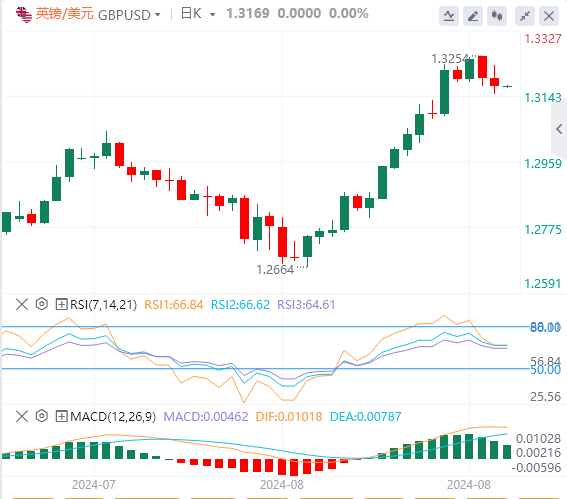Click the MACD(12,26,9) label
Screen dimensions: 567x499
113,417
